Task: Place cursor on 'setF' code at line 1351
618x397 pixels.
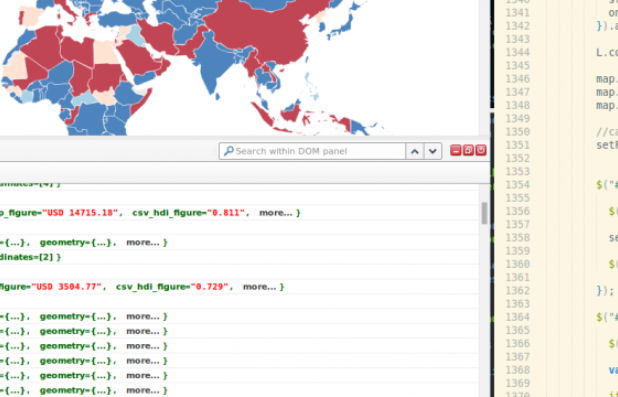Action: coord(607,145)
